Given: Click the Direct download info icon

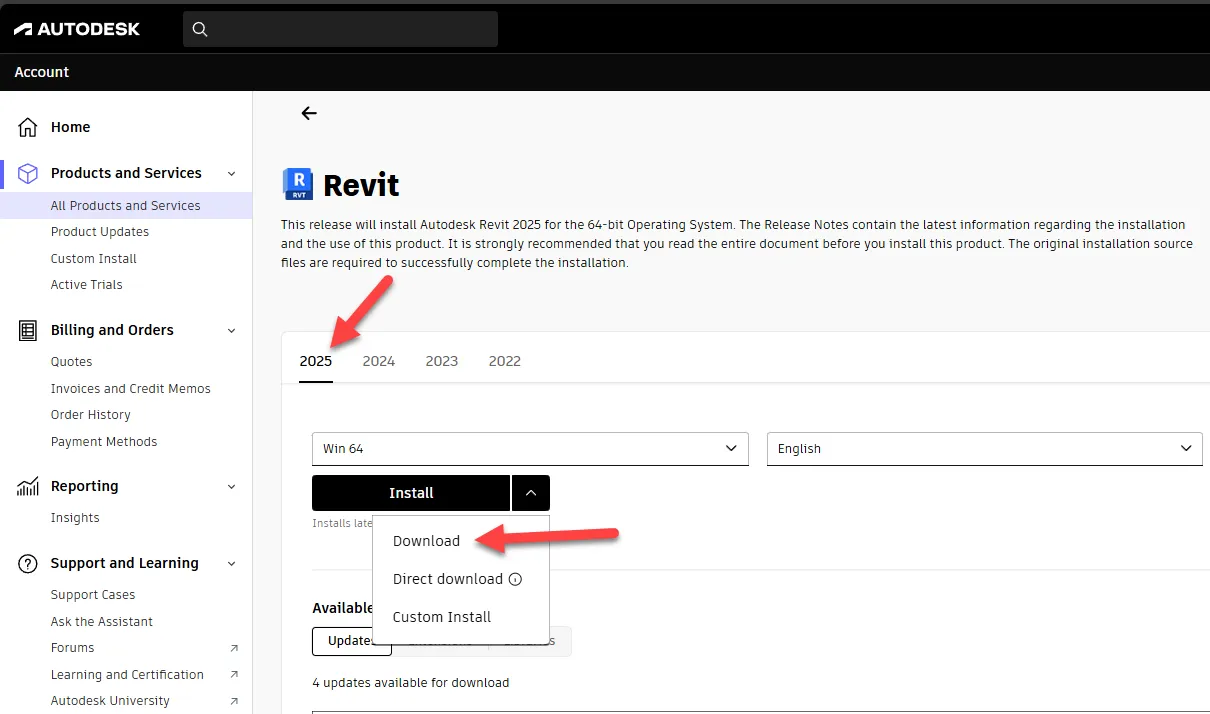Looking at the screenshot, I should tap(516, 579).
